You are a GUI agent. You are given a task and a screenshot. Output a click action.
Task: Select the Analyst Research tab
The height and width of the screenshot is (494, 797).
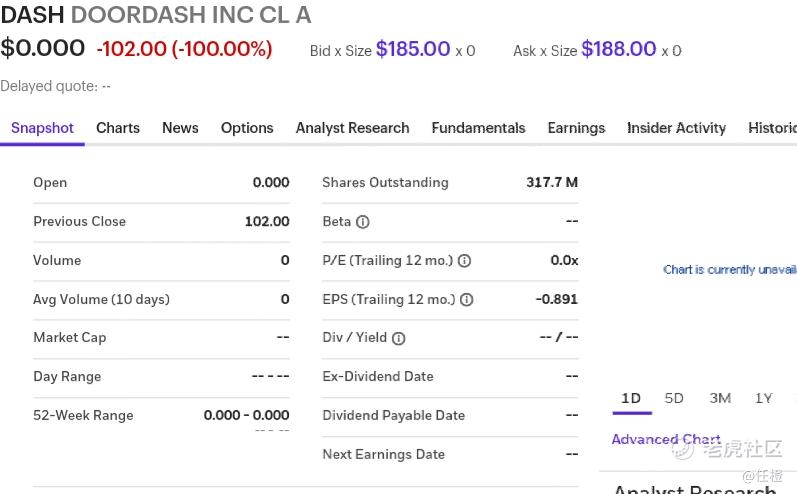(x=352, y=128)
